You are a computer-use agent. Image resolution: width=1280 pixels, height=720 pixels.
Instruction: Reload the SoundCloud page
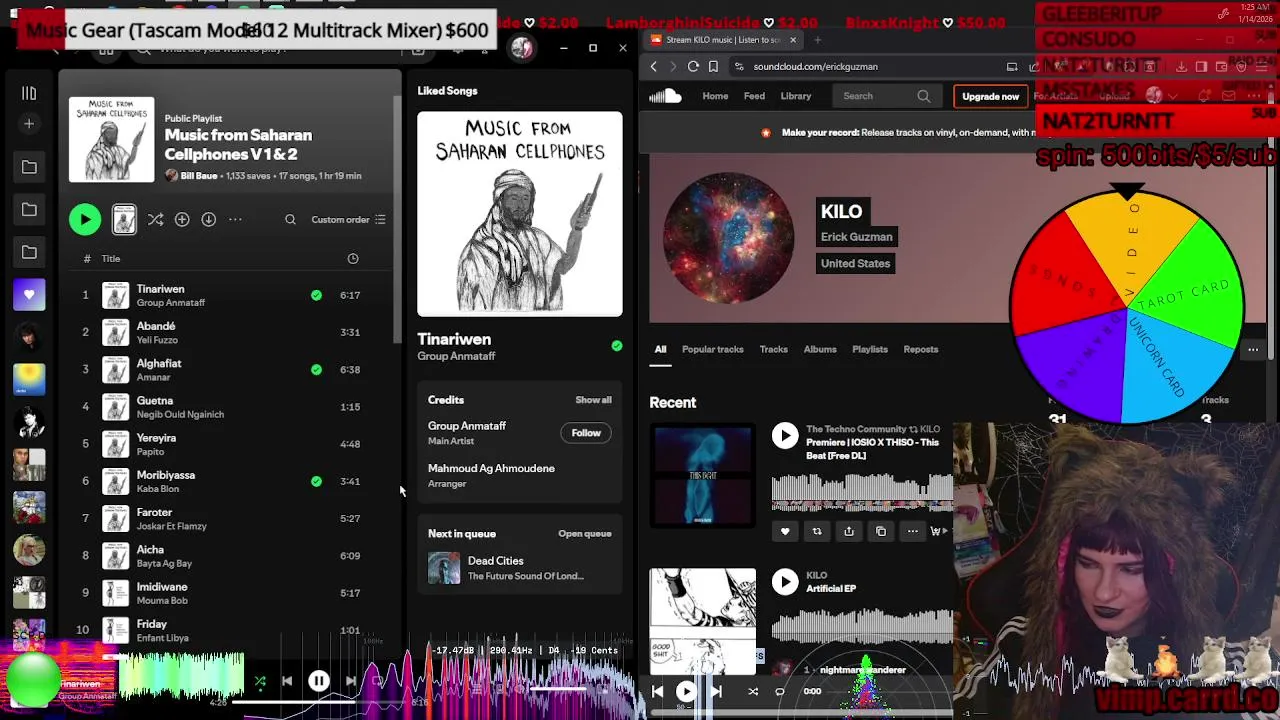click(693, 67)
